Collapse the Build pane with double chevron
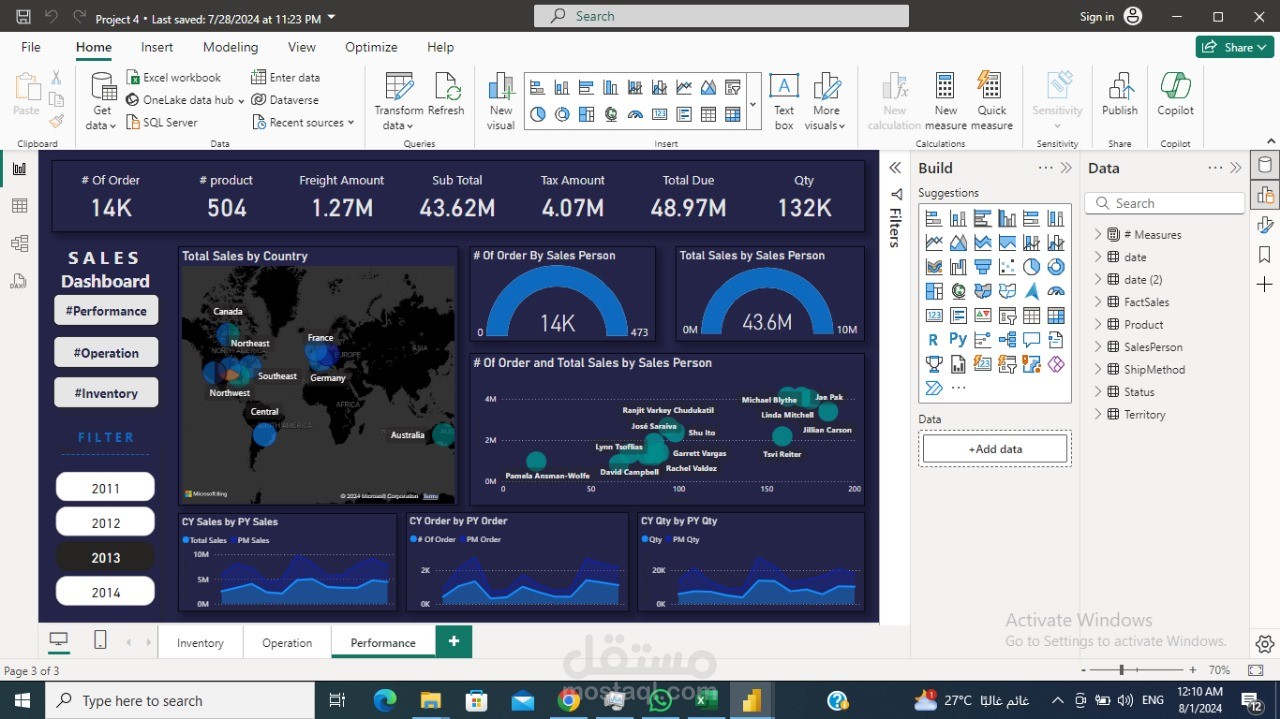 coord(1066,168)
